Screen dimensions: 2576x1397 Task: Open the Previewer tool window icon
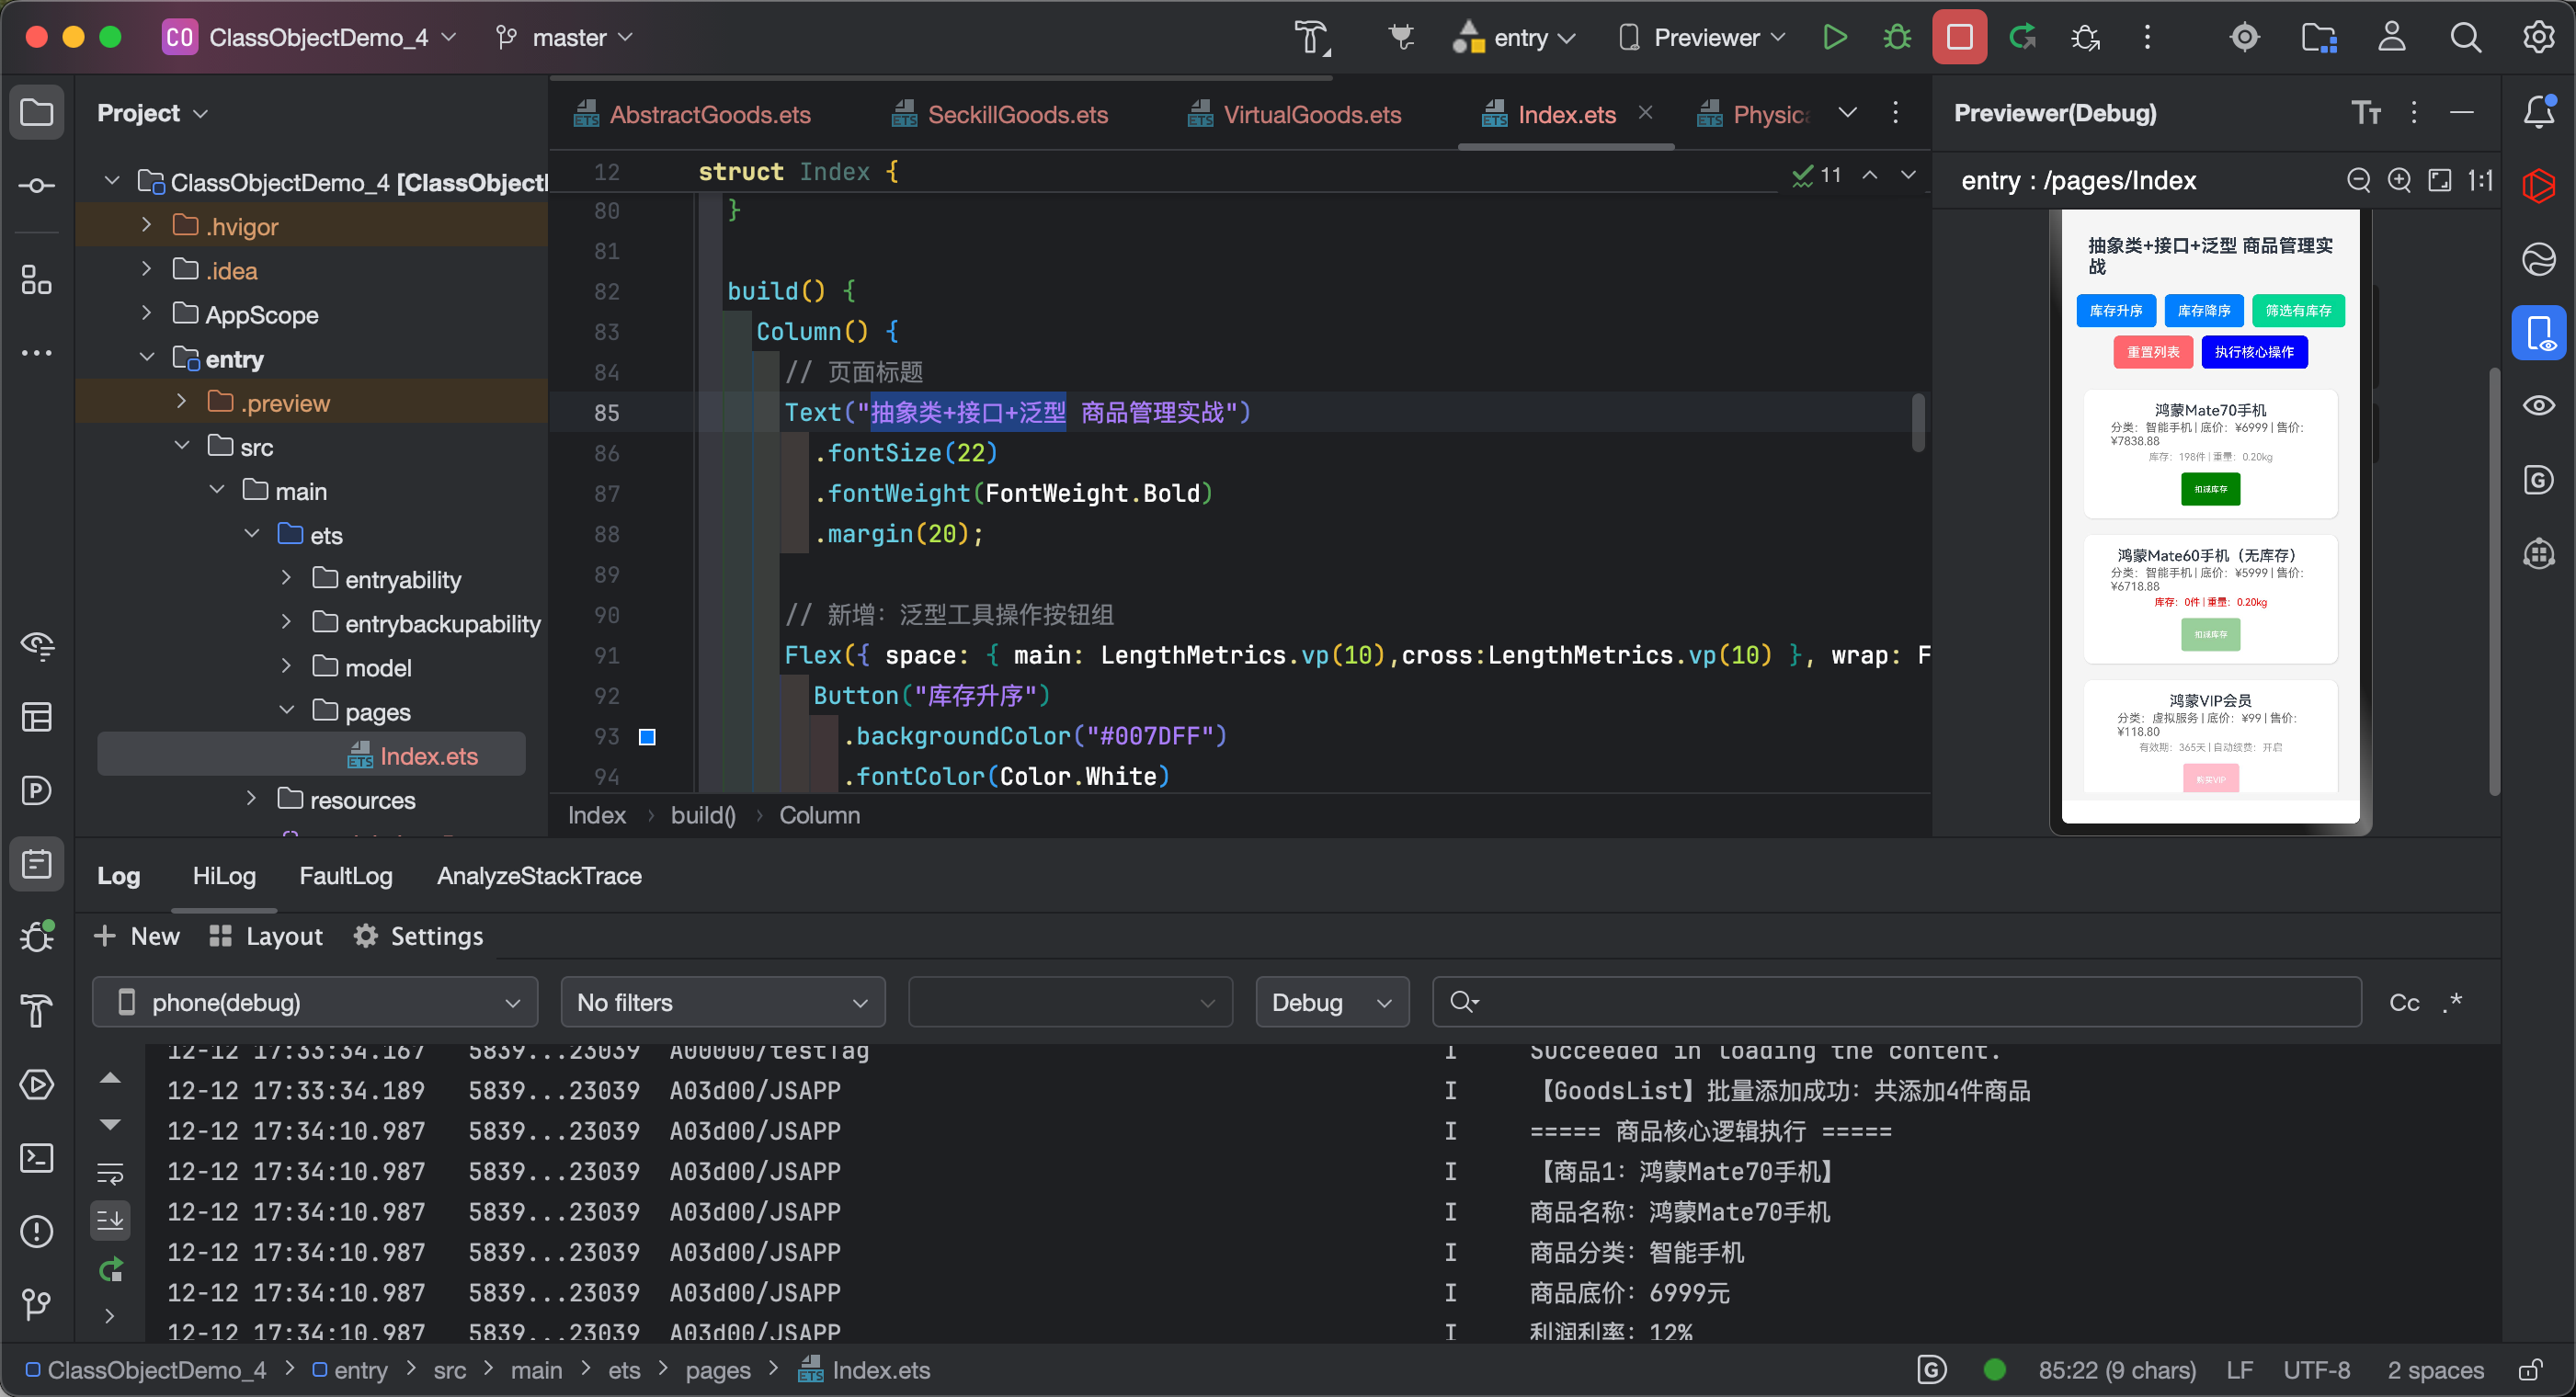[x=2538, y=333]
